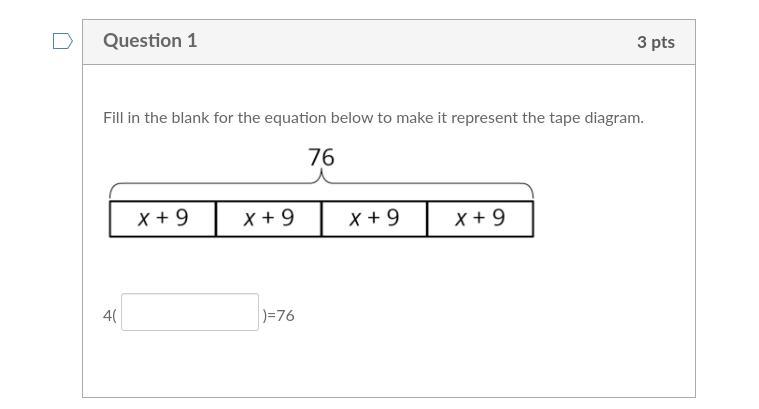Click the ')=76' text after the blank

tap(278, 316)
